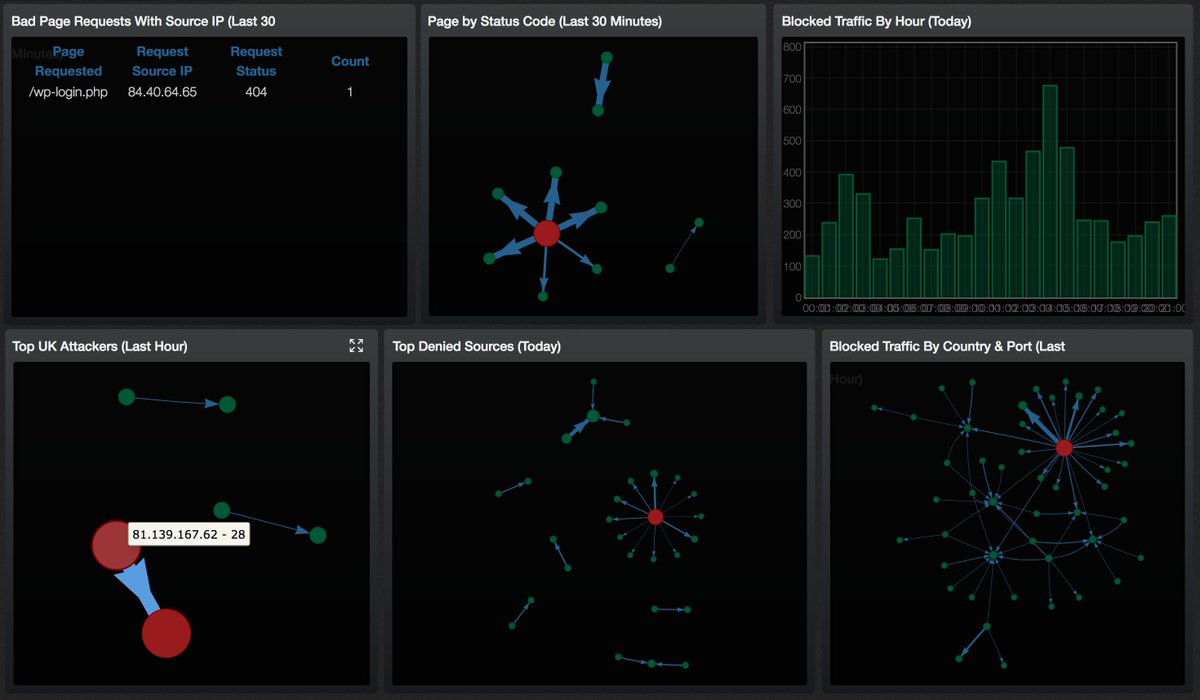The height and width of the screenshot is (700, 1200).
Task: Expand the Top UK Attackers panel to fullscreen
Action: (x=356, y=345)
